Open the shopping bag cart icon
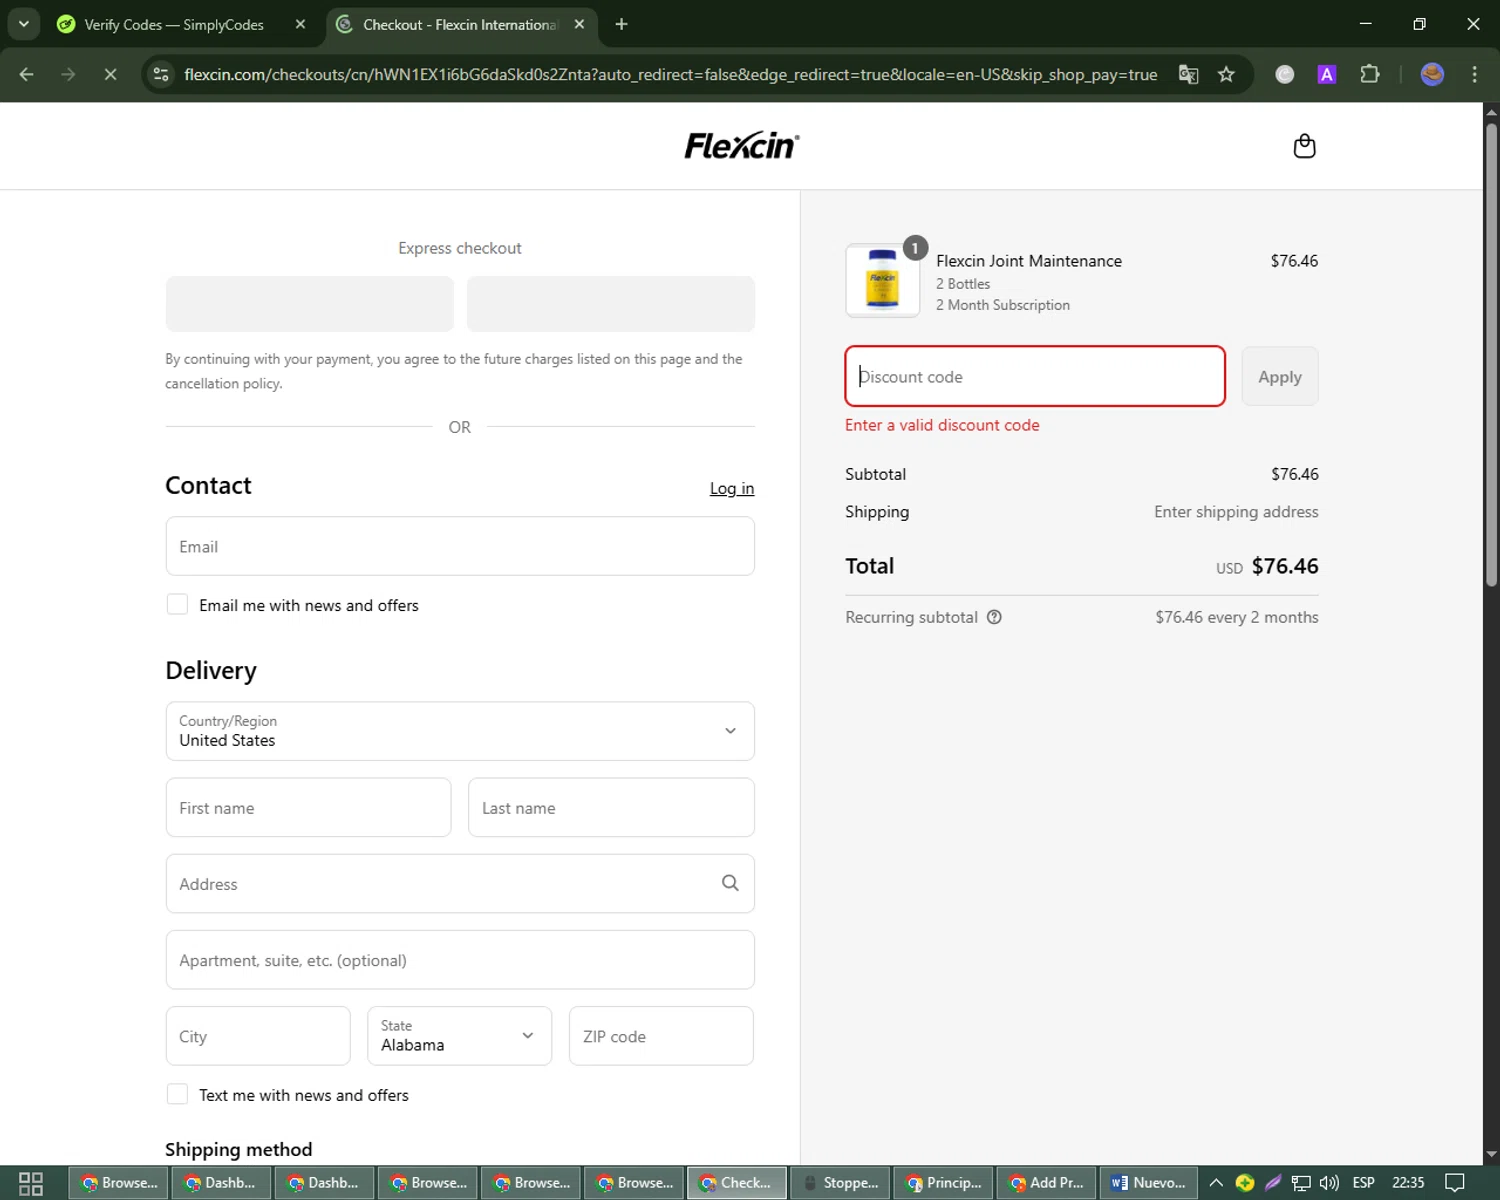This screenshot has height=1200, width=1500. point(1304,146)
